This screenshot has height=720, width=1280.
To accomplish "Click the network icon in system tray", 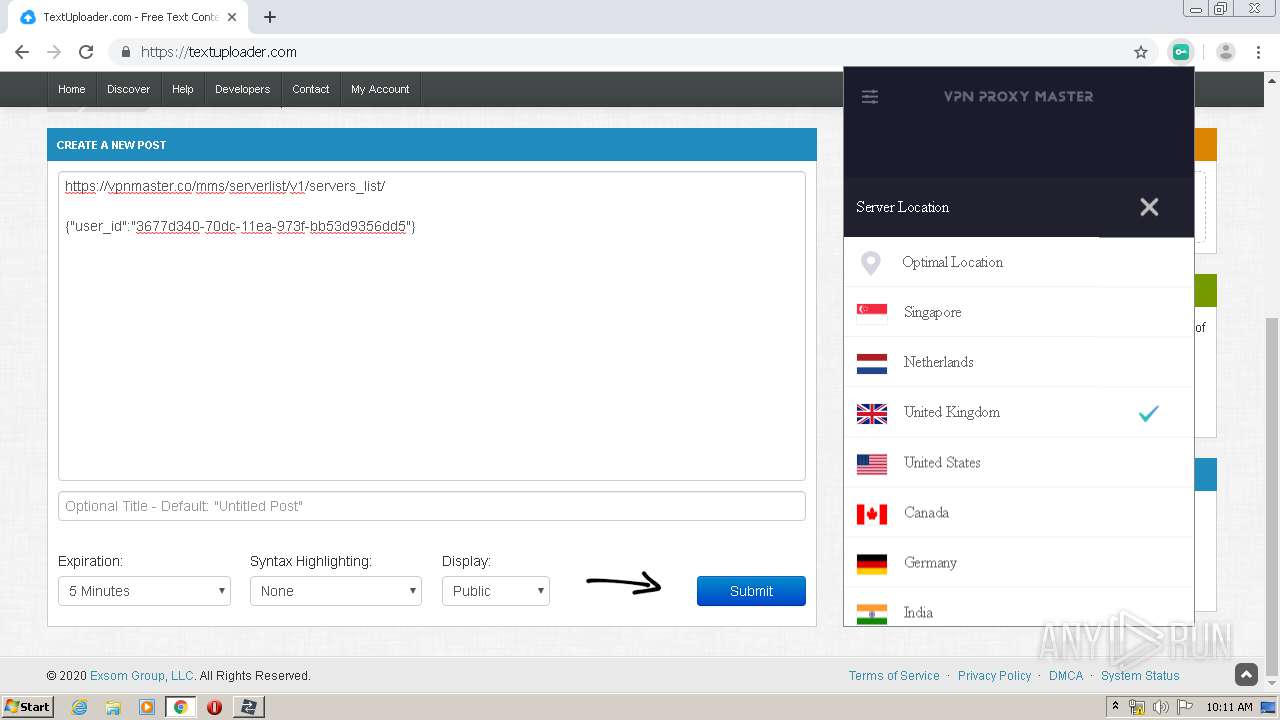I will click(x=1137, y=707).
